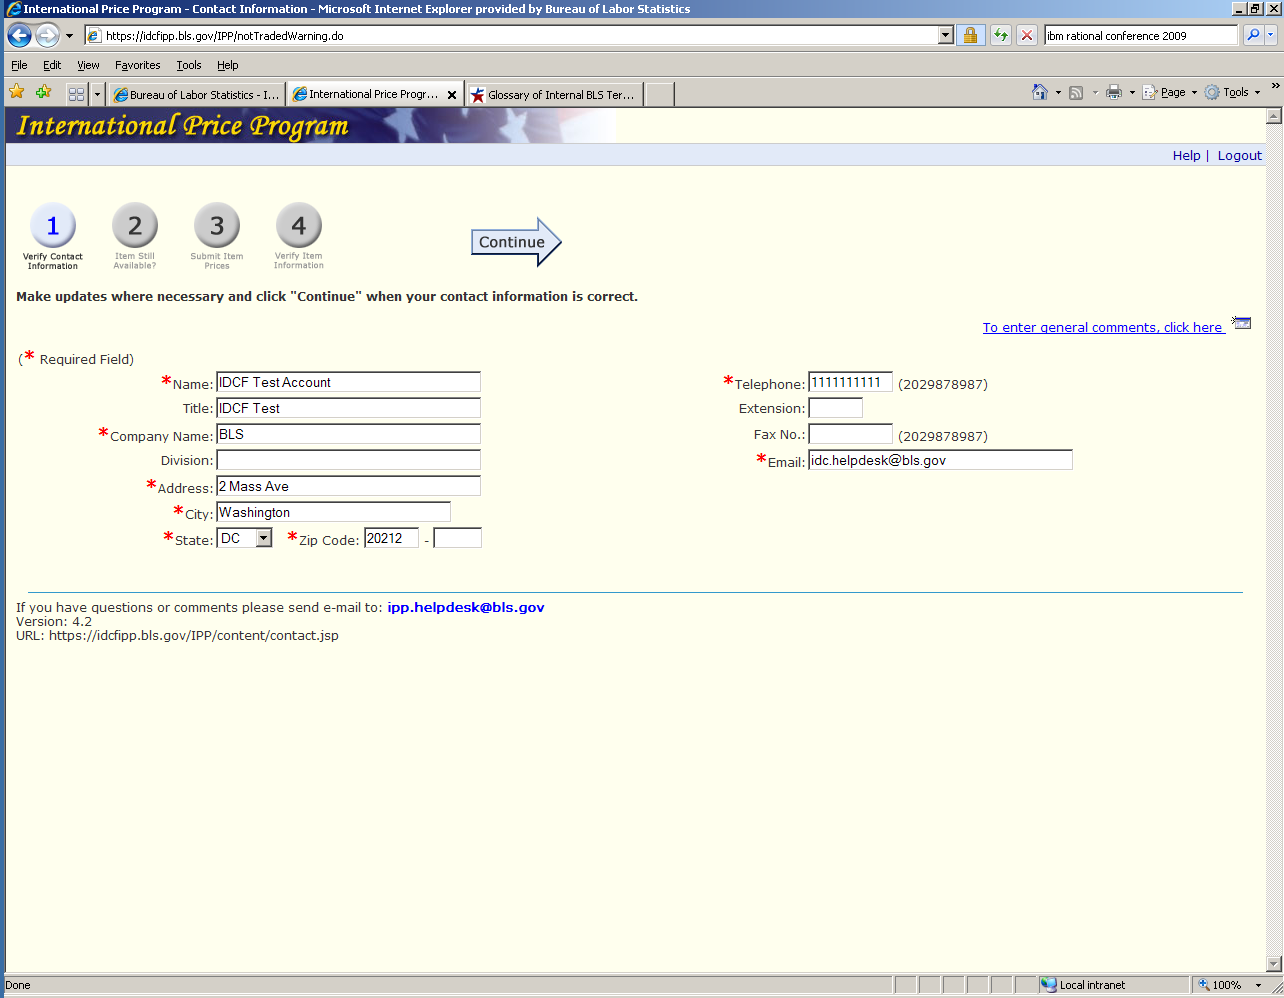
Task: Click the envelope icon beside general comments
Action: click(1241, 323)
